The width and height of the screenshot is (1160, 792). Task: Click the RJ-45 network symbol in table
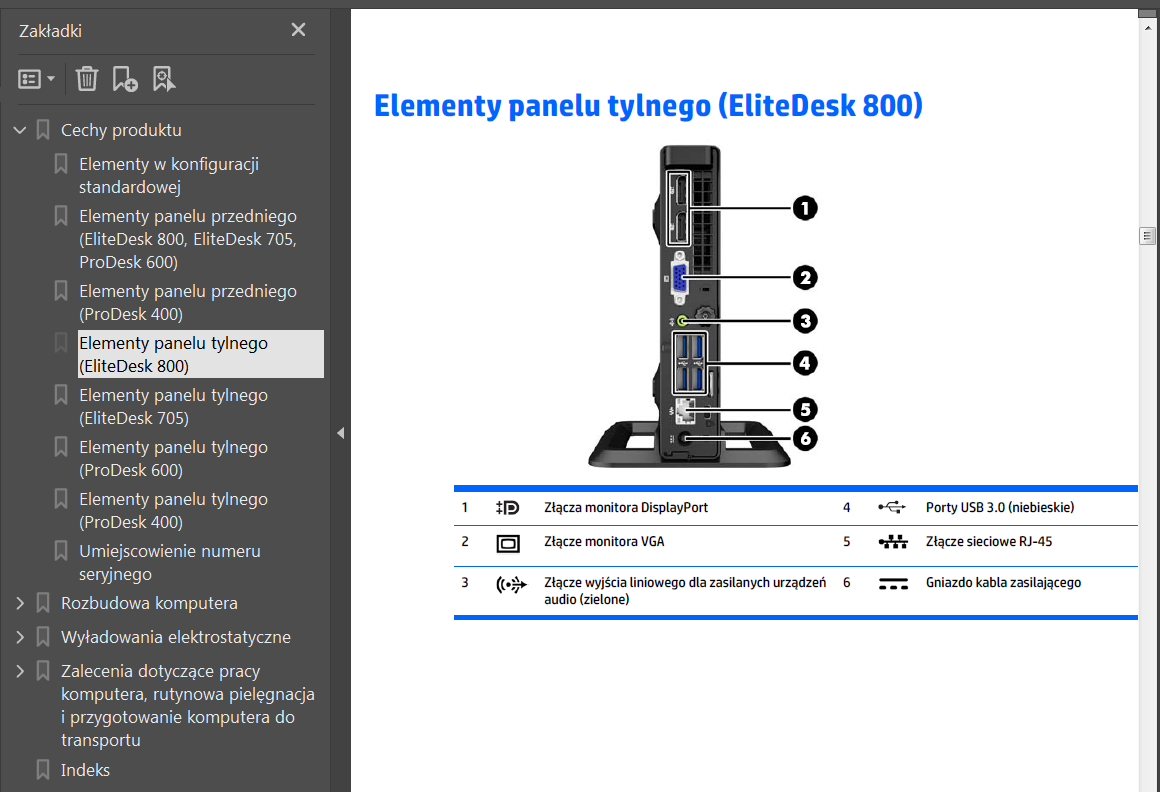(x=893, y=542)
